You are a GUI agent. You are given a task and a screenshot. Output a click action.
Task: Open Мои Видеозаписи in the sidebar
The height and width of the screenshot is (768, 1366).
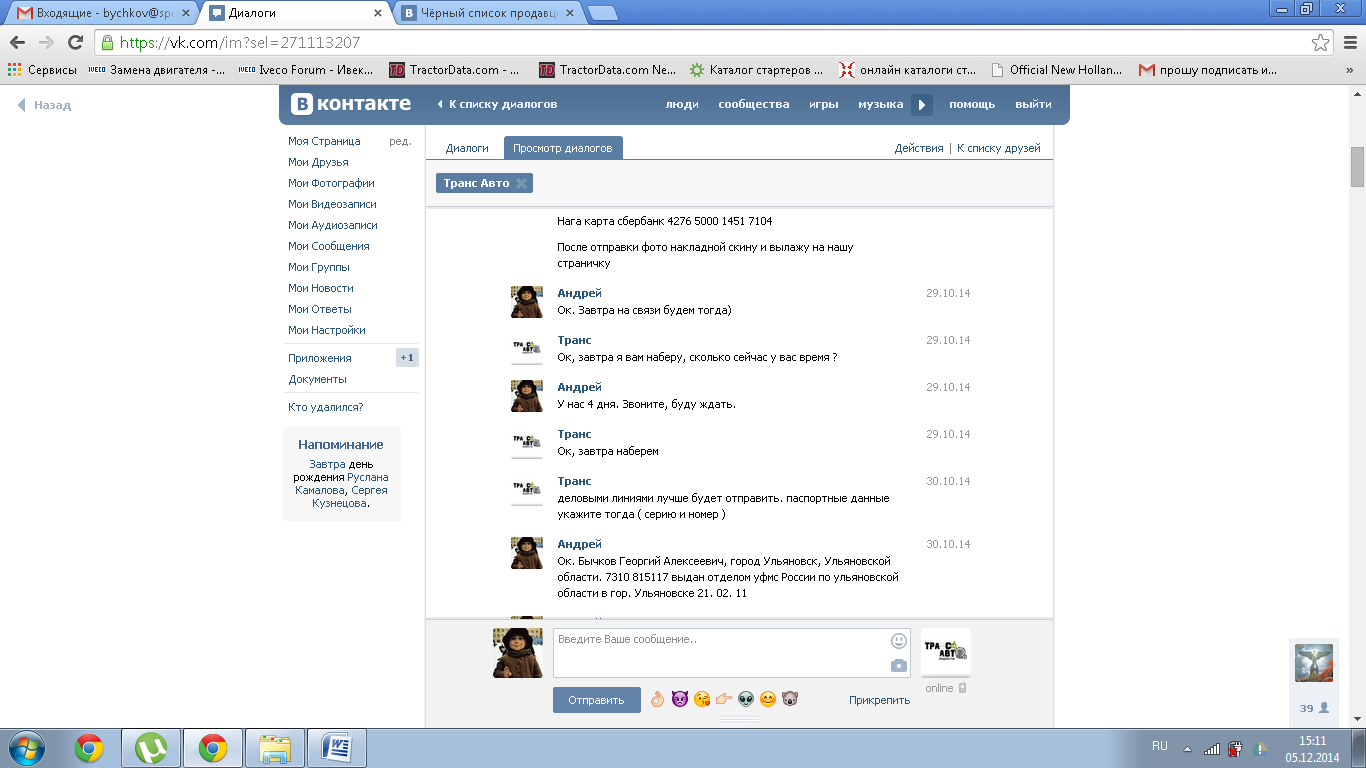click(x=332, y=204)
